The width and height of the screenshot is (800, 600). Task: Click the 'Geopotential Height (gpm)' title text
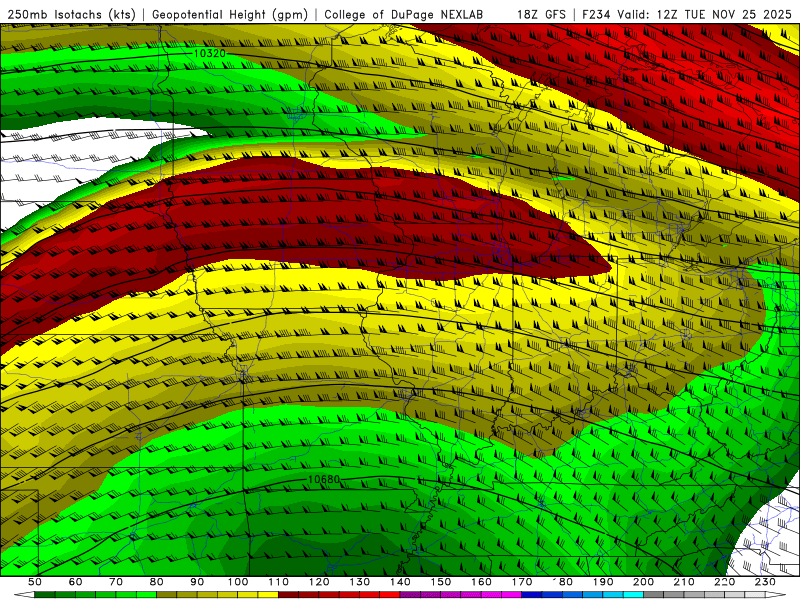230,15
